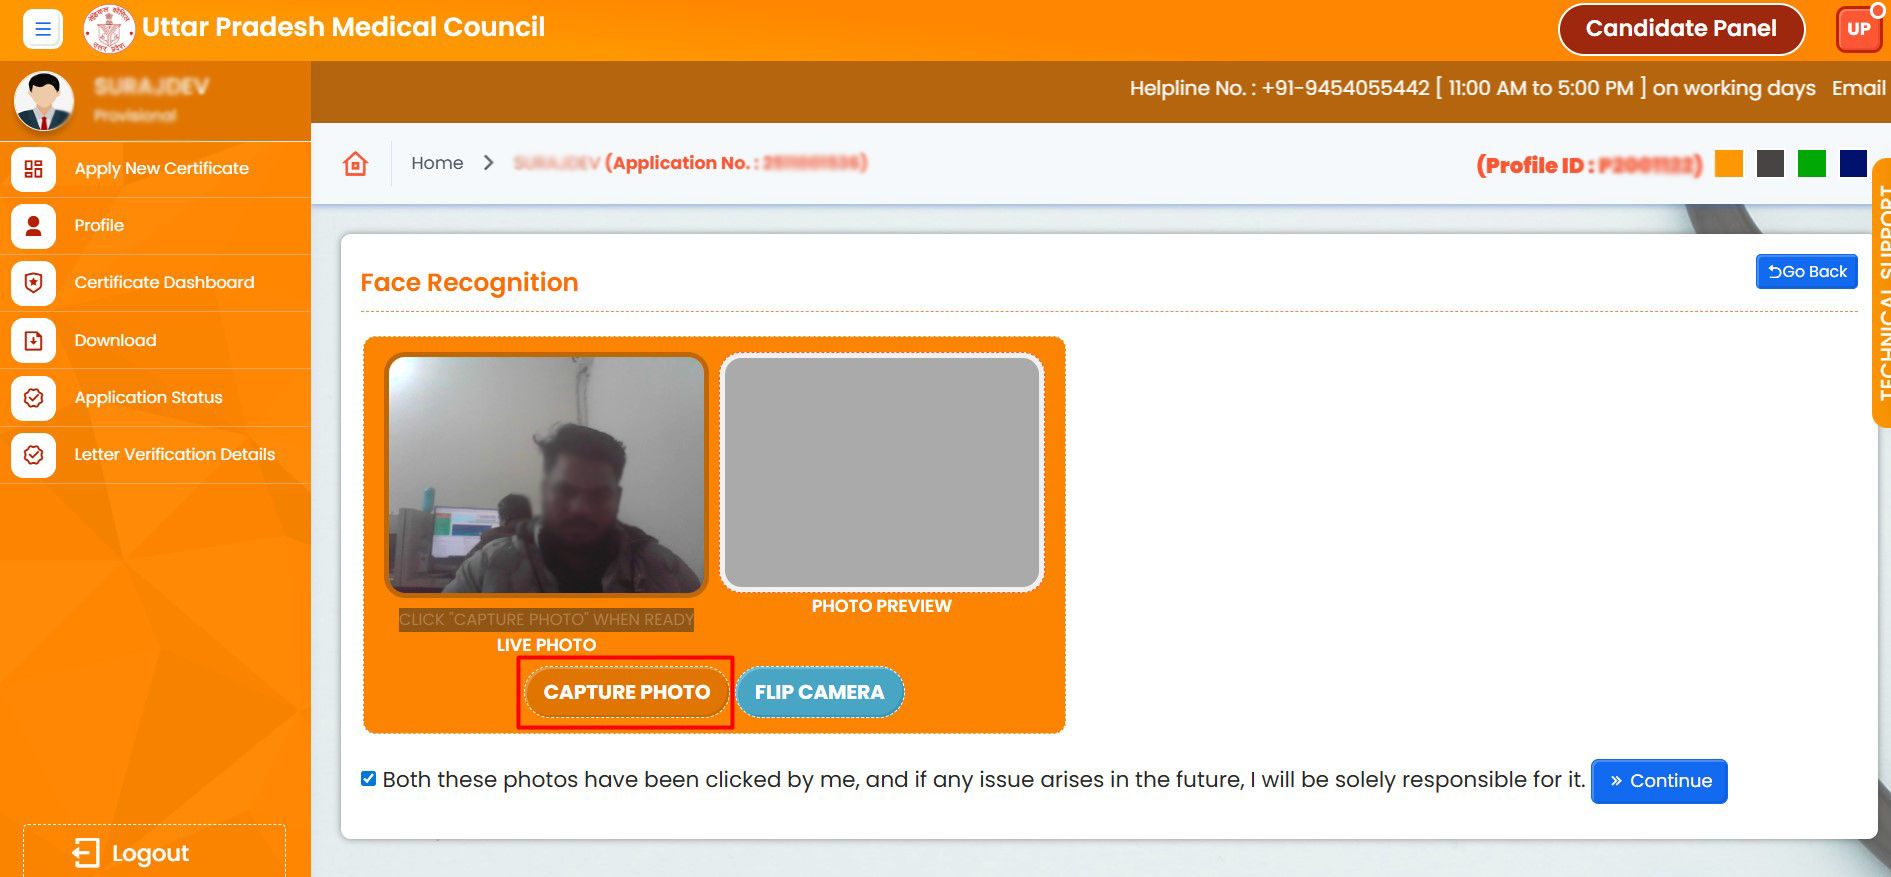Click the Download file icon in sidebar

pos(33,341)
